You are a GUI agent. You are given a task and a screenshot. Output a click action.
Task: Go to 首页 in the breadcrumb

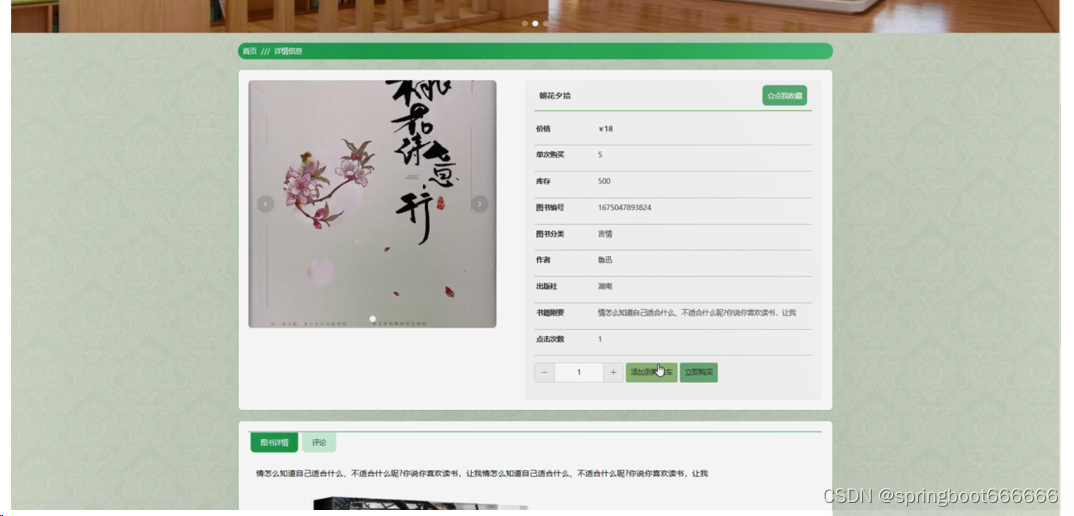(x=249, y=51)
